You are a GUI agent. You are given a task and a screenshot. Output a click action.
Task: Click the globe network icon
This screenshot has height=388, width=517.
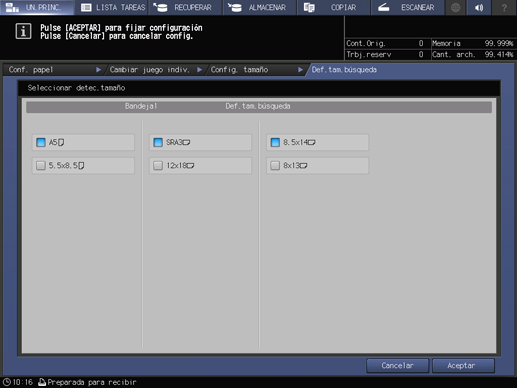coord(455,7)
